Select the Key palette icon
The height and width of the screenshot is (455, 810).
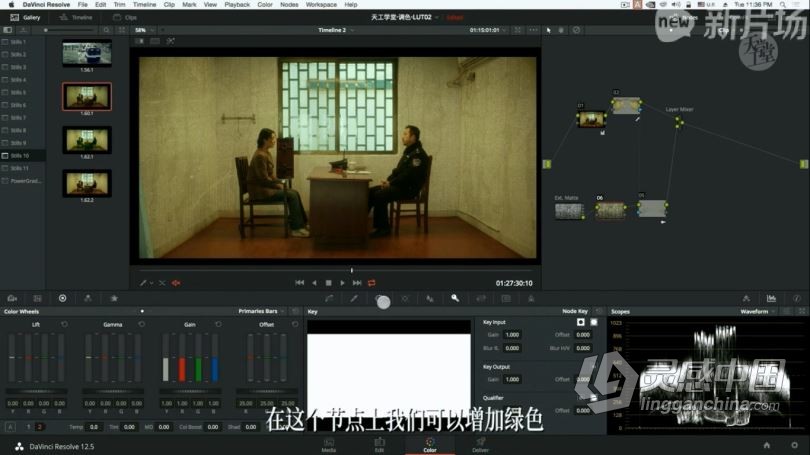click(x=455, y=299)
